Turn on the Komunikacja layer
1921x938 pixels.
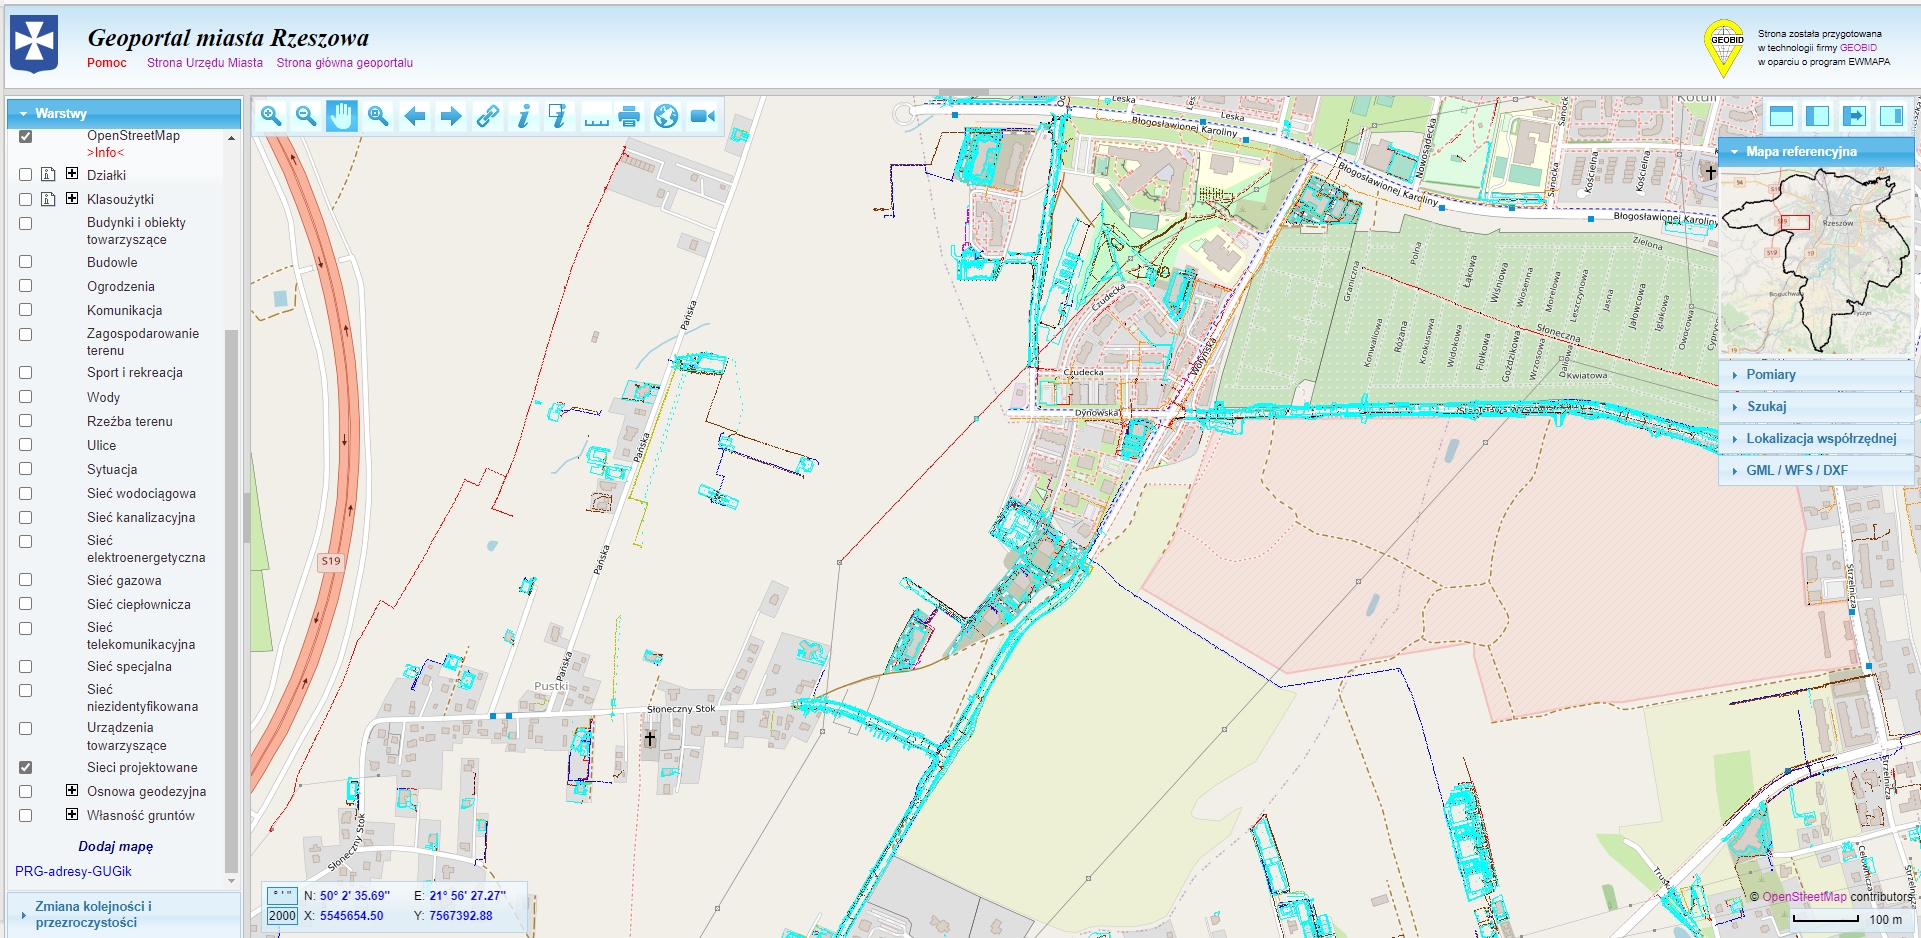(x=26, y=310)
